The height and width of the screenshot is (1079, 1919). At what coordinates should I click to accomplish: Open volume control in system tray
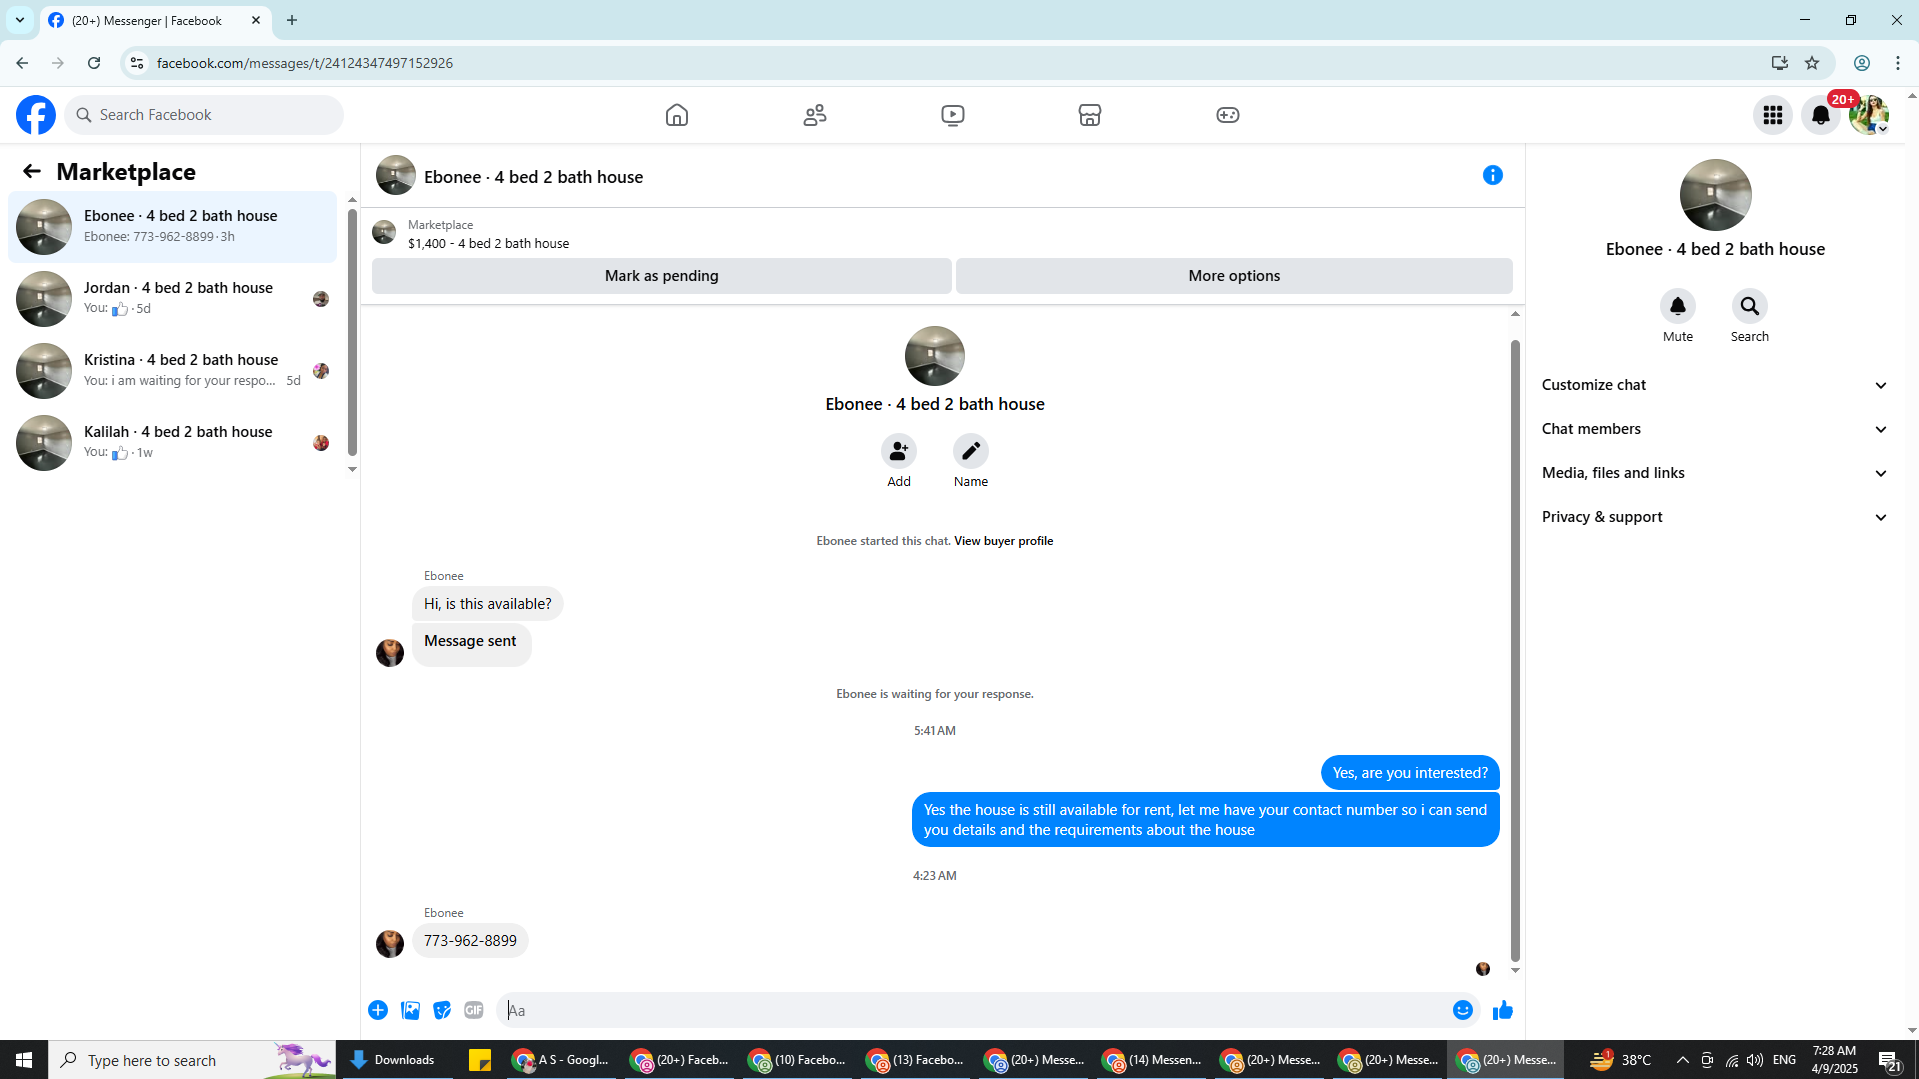1755,1060
